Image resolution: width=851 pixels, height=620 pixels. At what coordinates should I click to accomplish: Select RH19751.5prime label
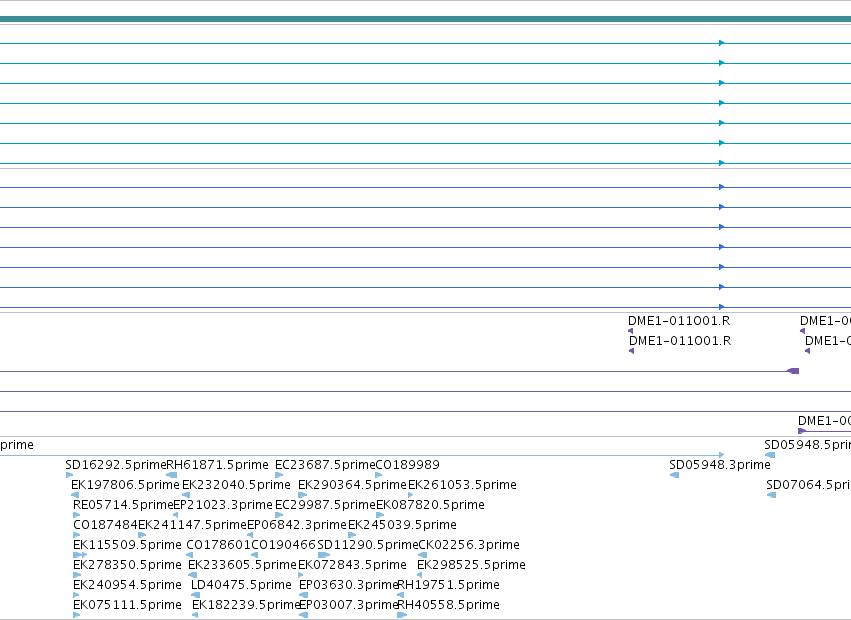(449, 585)
